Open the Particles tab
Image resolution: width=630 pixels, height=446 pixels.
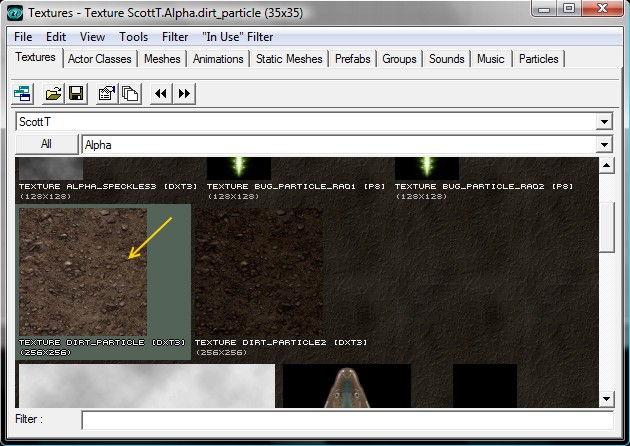coord(540,59)
